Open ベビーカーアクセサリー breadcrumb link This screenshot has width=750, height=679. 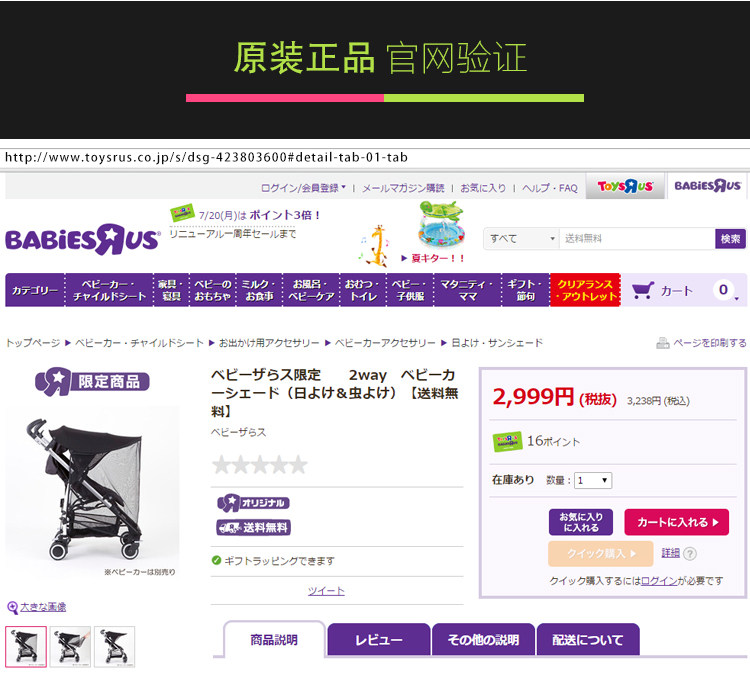point(385,342)
